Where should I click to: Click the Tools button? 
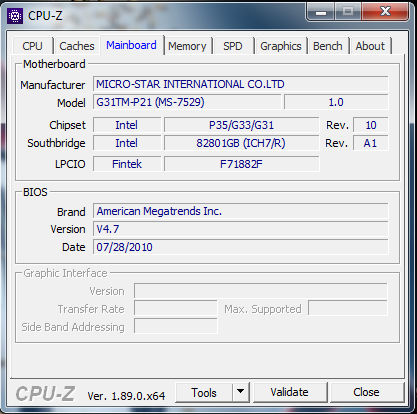pos(204,392)
